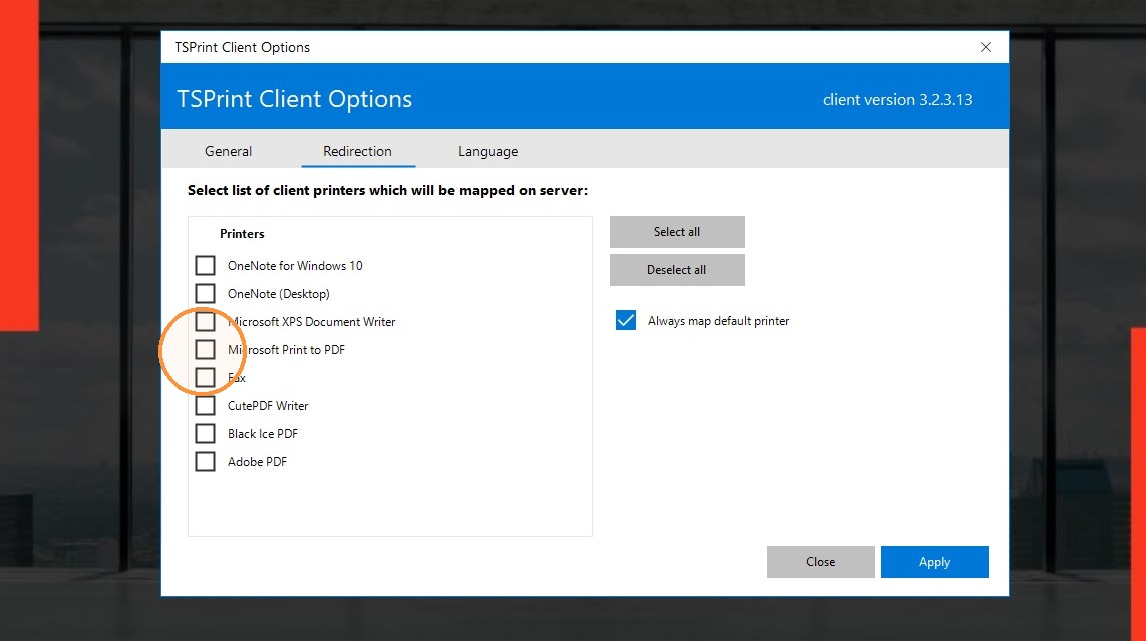Click the OneNote for Windows 10 label text
This screenshot has width=1146, height=641.
pos(295,265)
